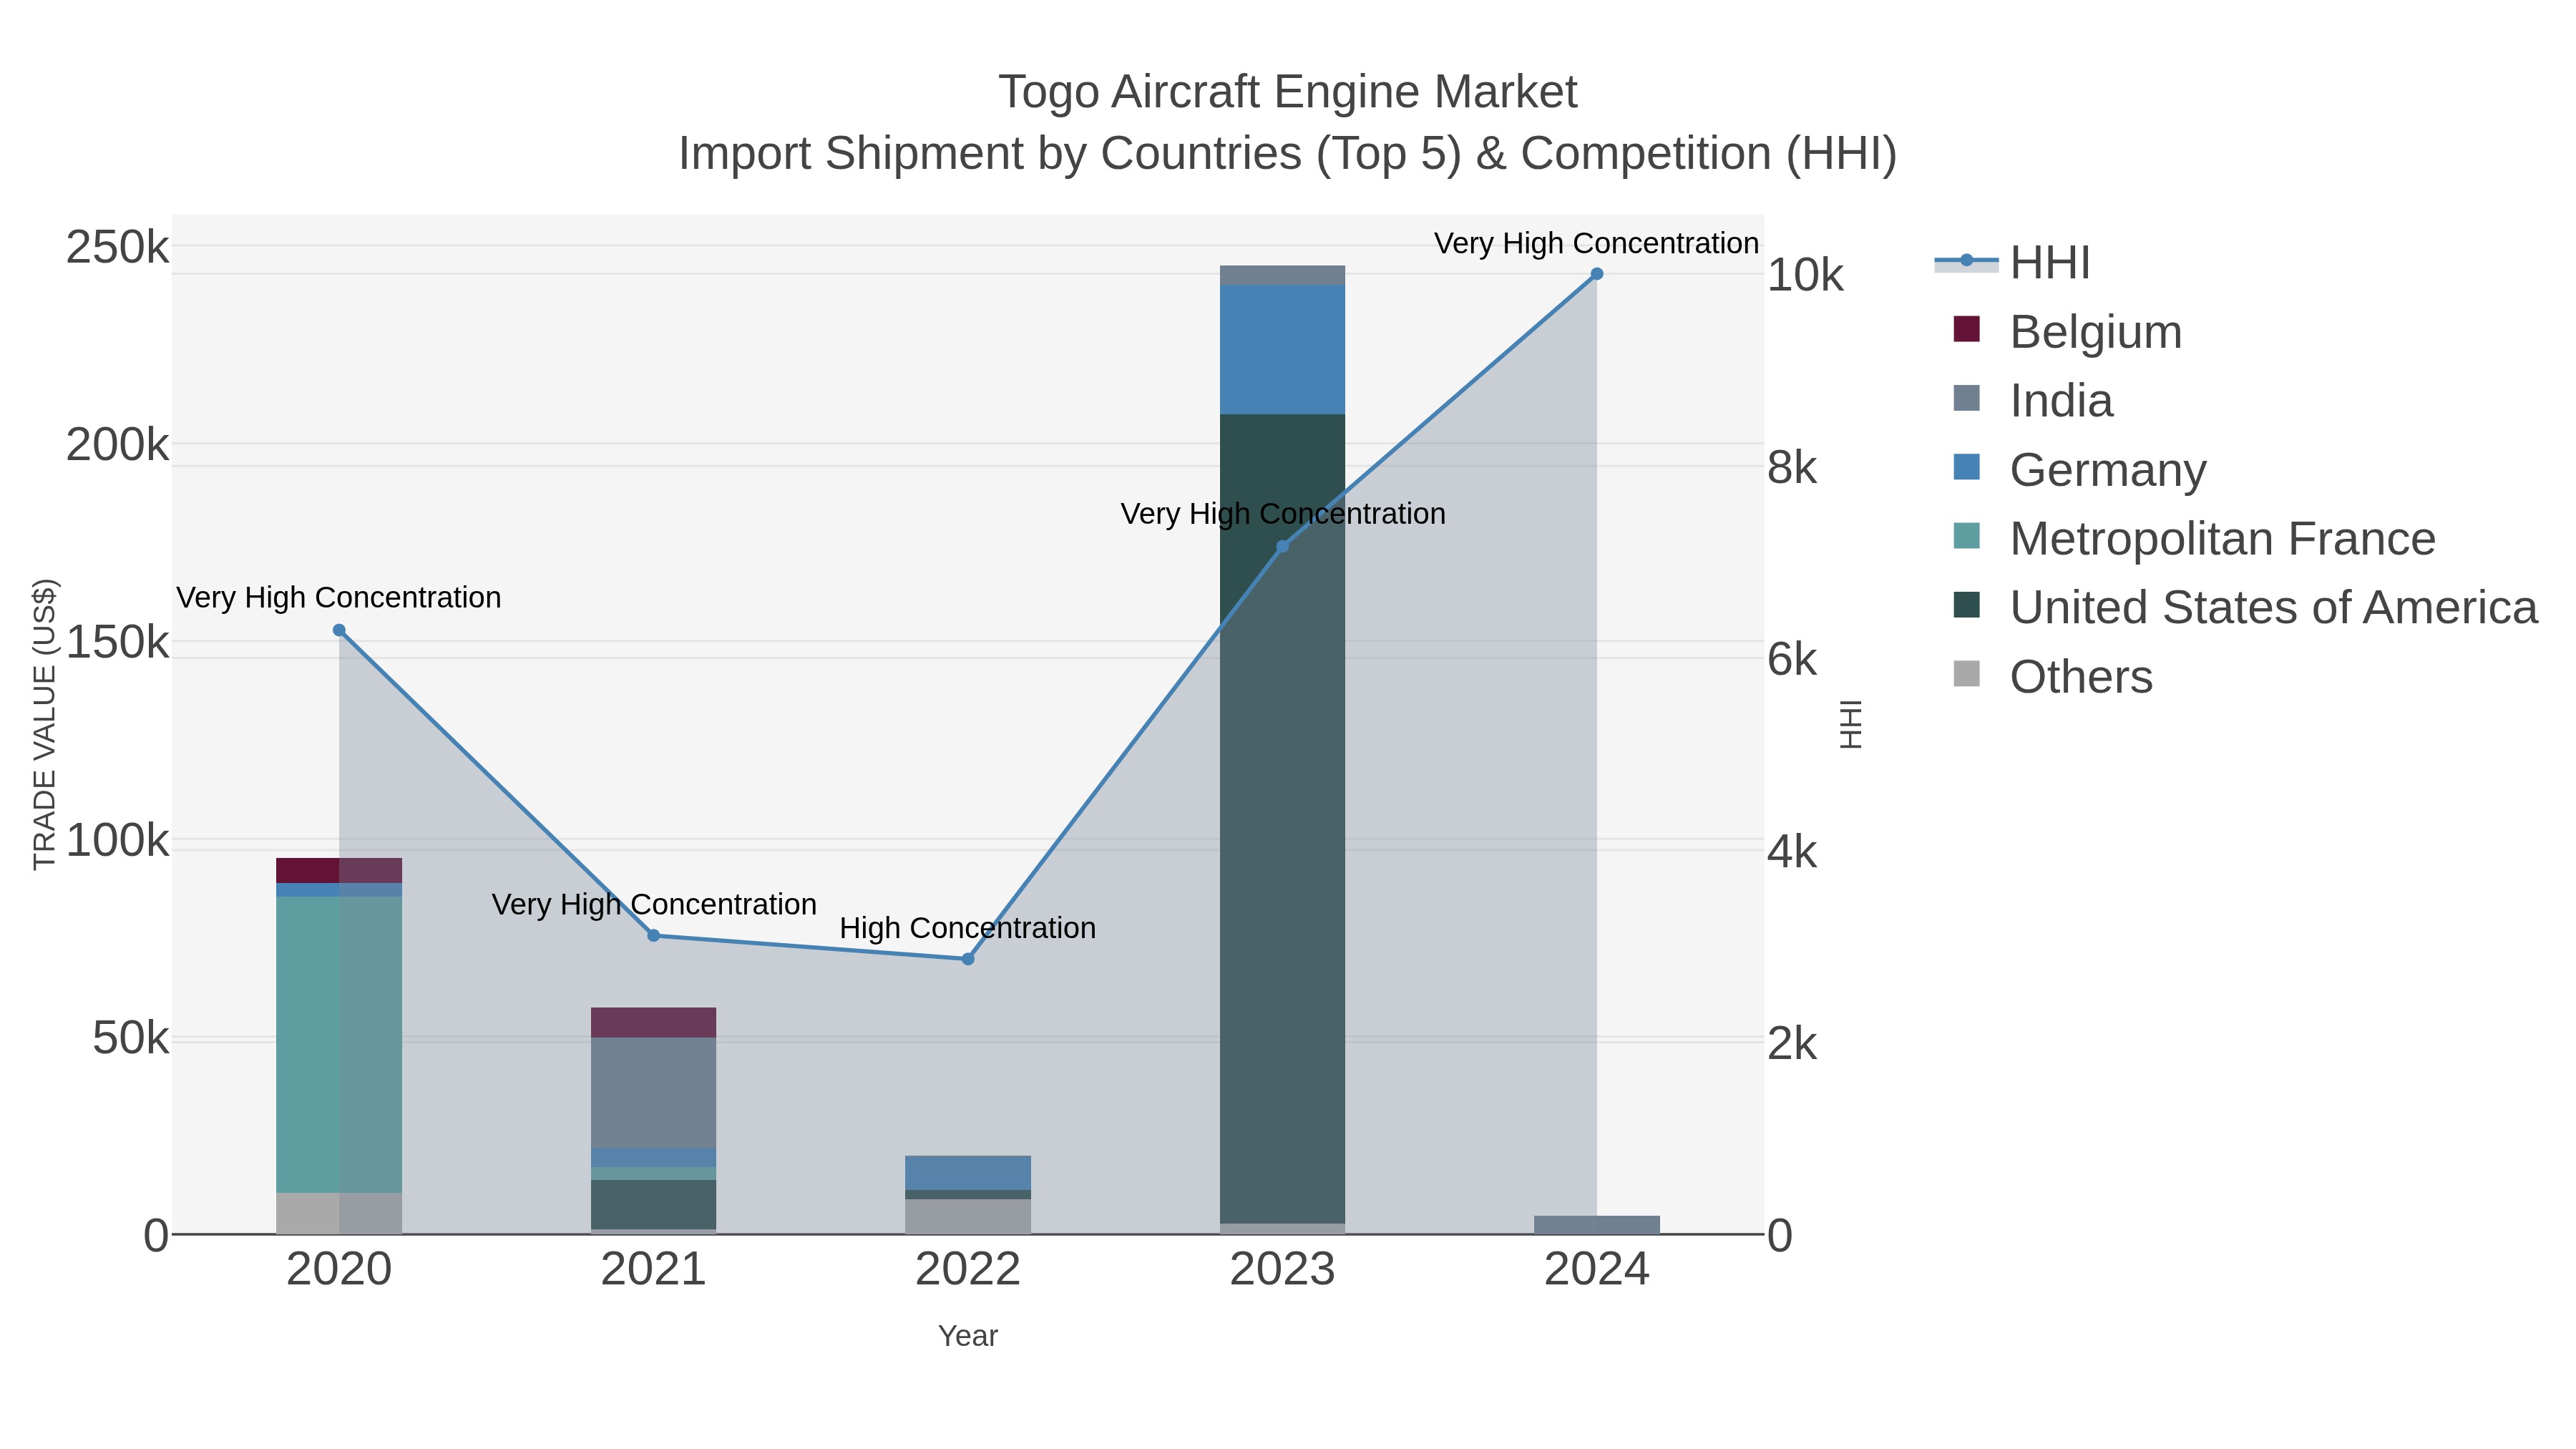
Task: Toggle the Belgium legend entry
Action: click(x=2067, y=331)
